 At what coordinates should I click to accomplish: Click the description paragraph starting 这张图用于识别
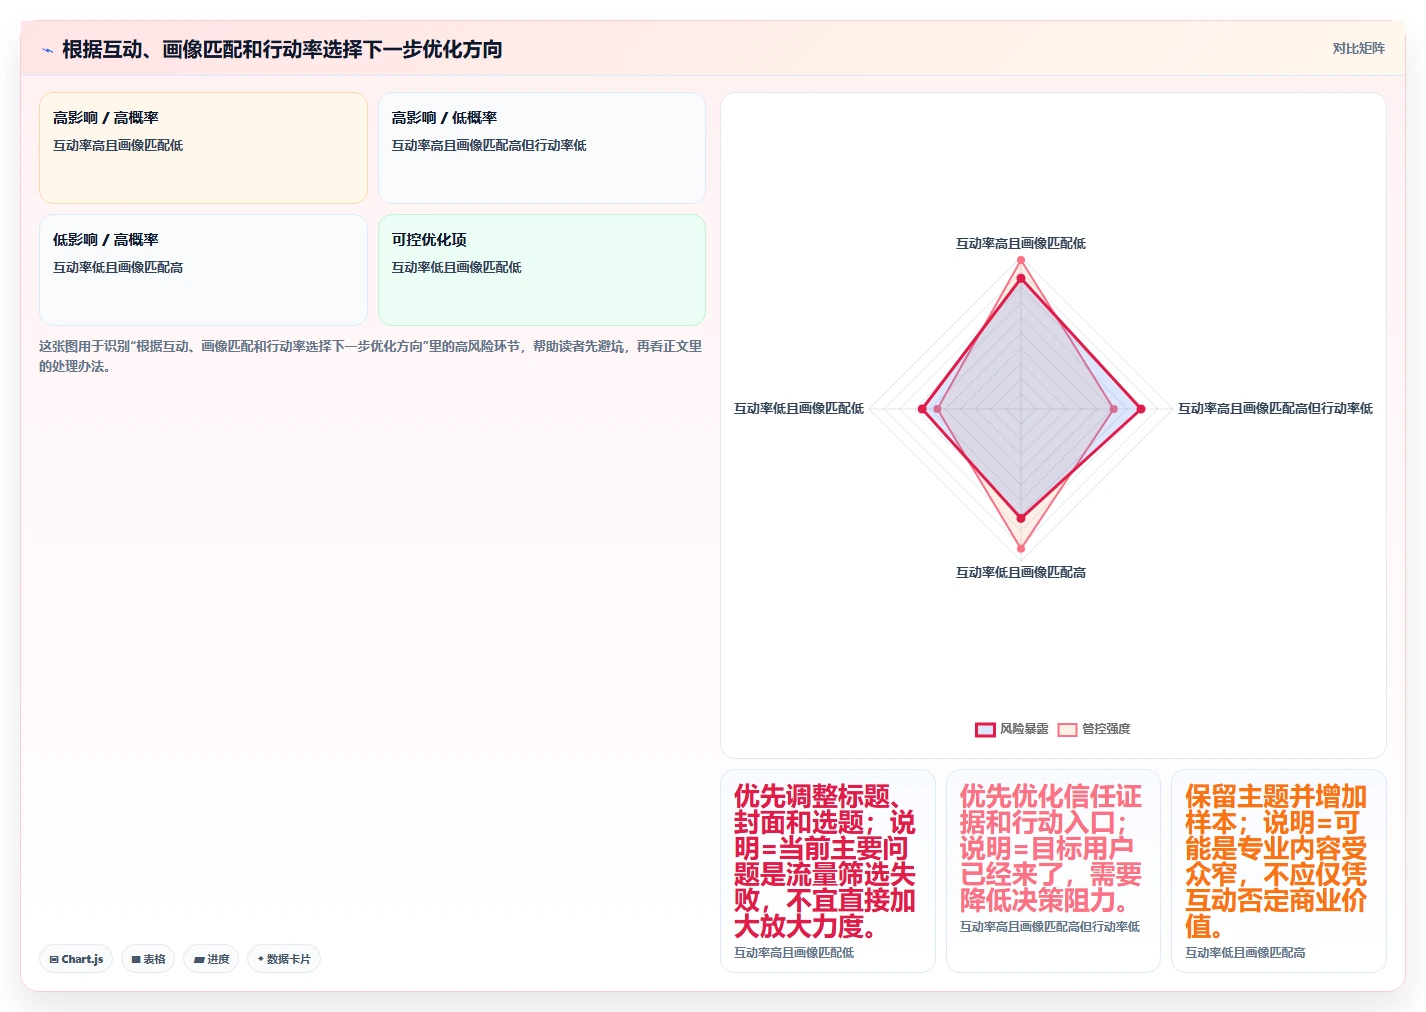click(371, 356)
